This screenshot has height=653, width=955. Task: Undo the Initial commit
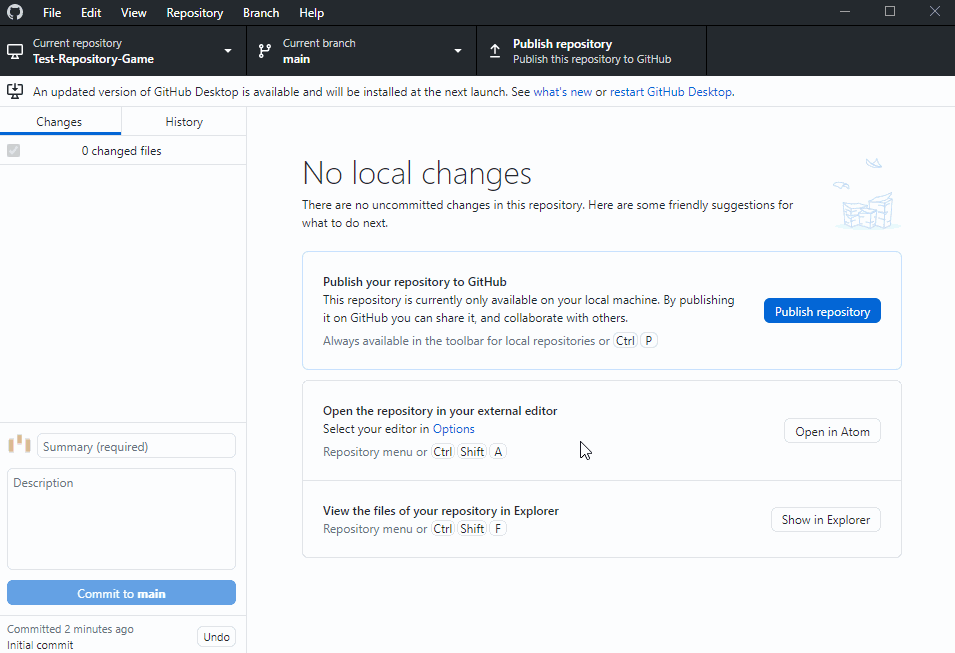click(x=216, y=637)
